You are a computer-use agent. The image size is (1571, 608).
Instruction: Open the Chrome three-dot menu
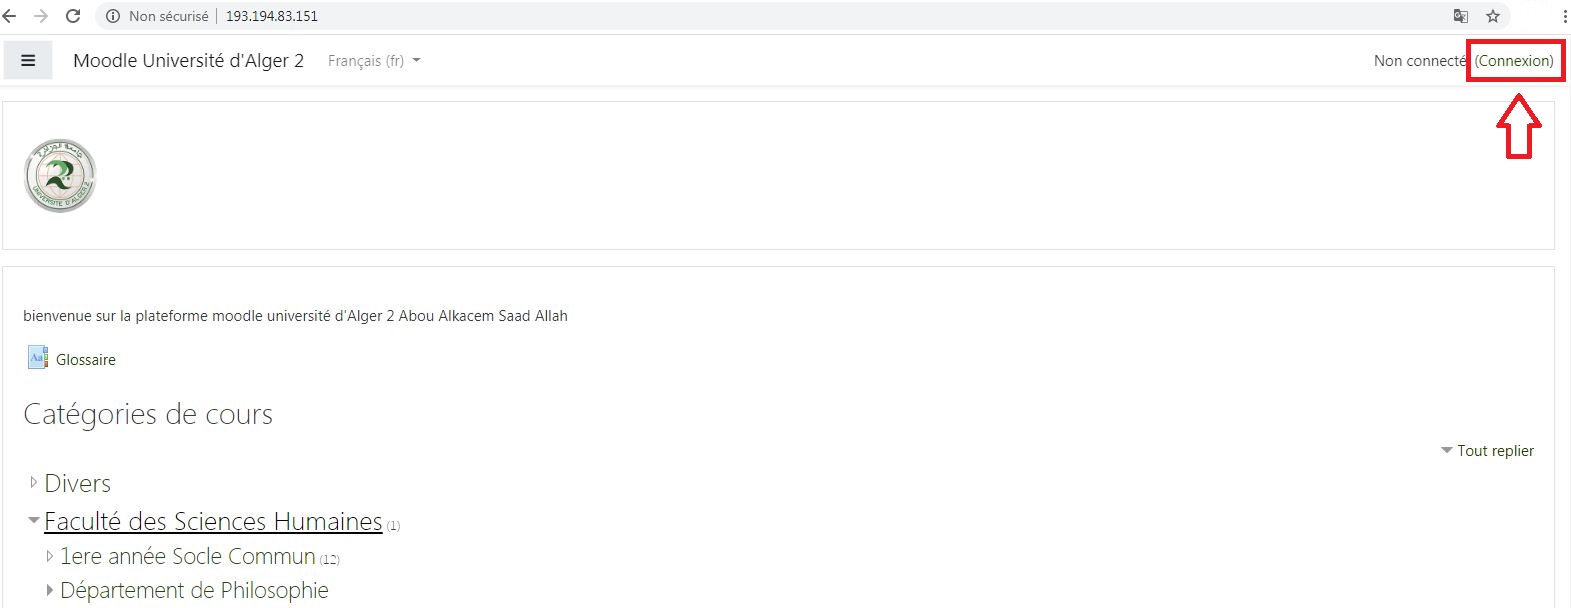pos(1564,16)
